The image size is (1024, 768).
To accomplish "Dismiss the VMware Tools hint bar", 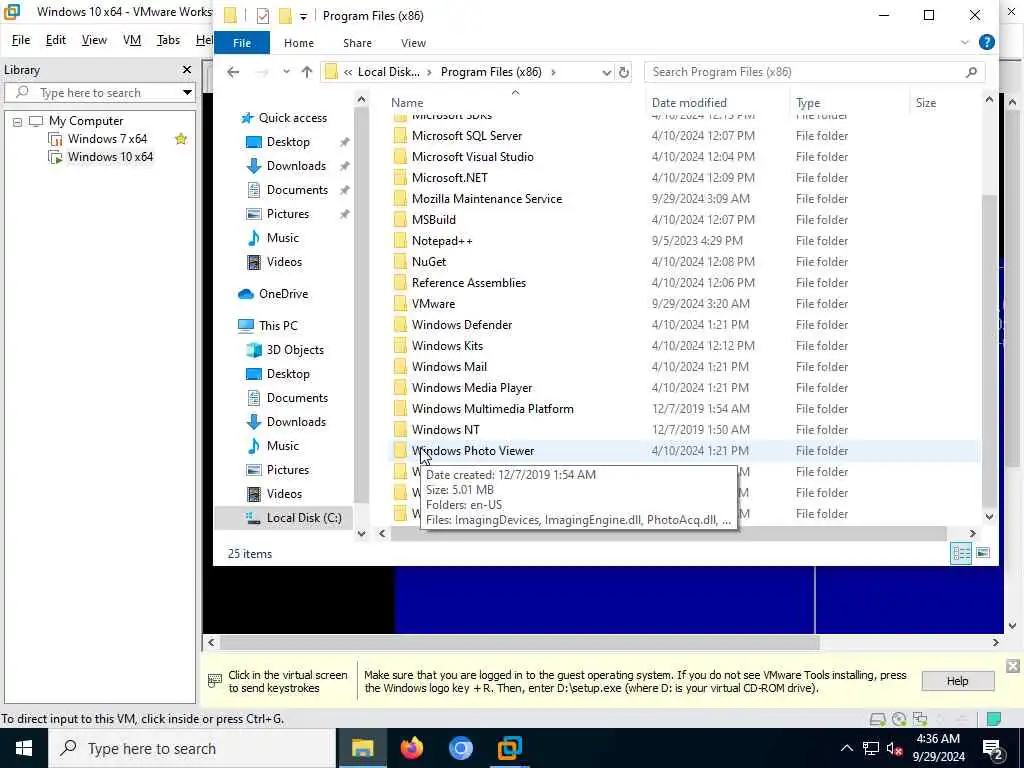I will 1013,665.
